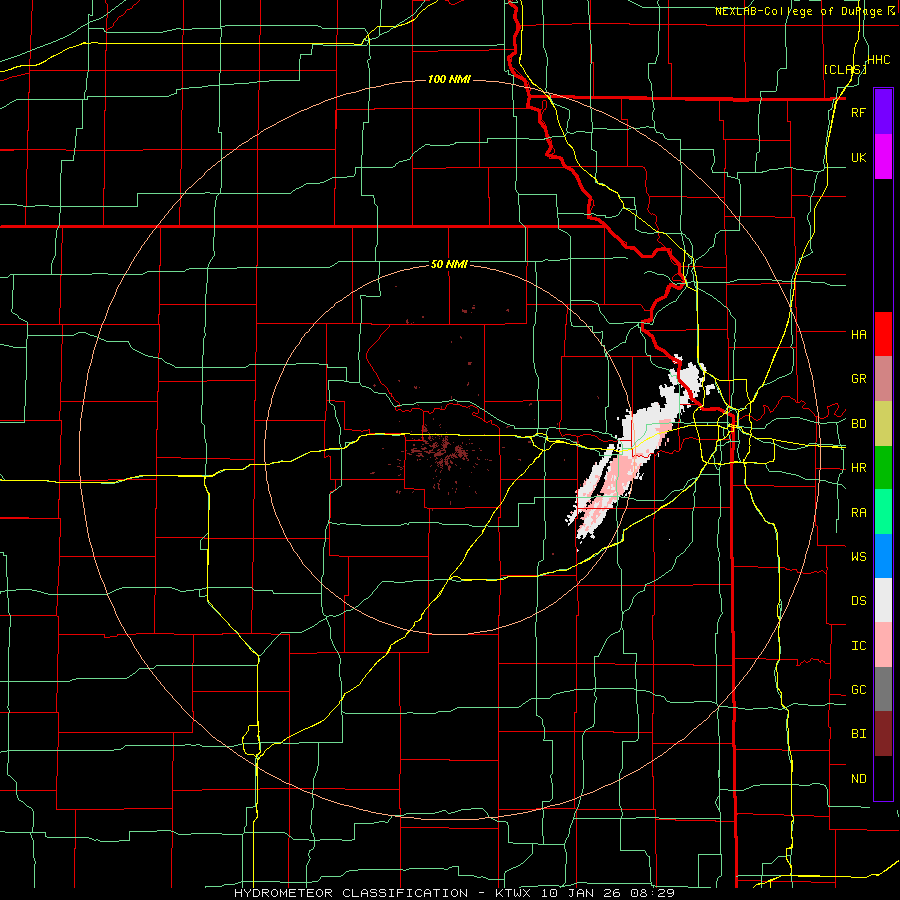
Task: Click the UK legend label
Action: (858, 157)
